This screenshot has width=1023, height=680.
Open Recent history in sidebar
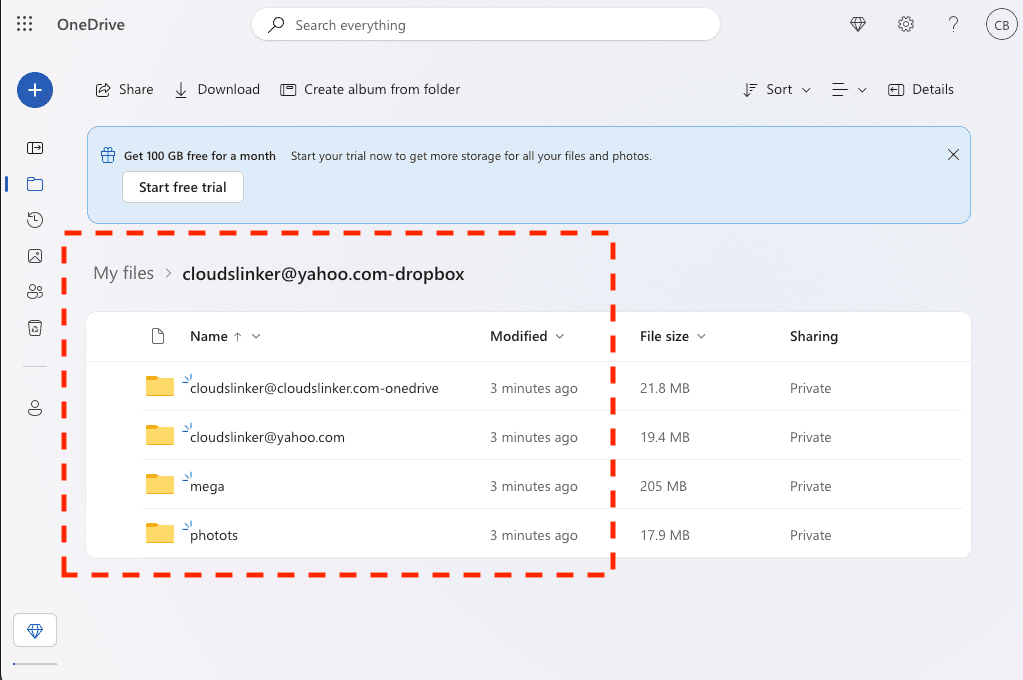[35, 220]
